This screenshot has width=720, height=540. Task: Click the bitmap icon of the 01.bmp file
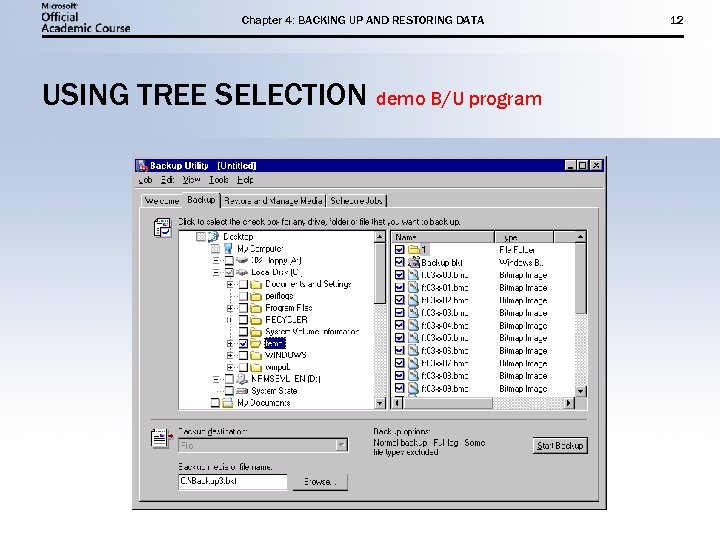[x=414, y=288]
